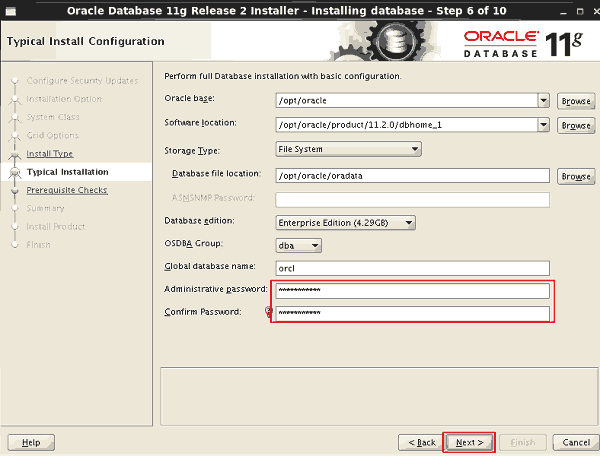The width and height of the screenshot is (600, 456).
Task: Click the Typical Install Configuration heading
Action: 85,41
